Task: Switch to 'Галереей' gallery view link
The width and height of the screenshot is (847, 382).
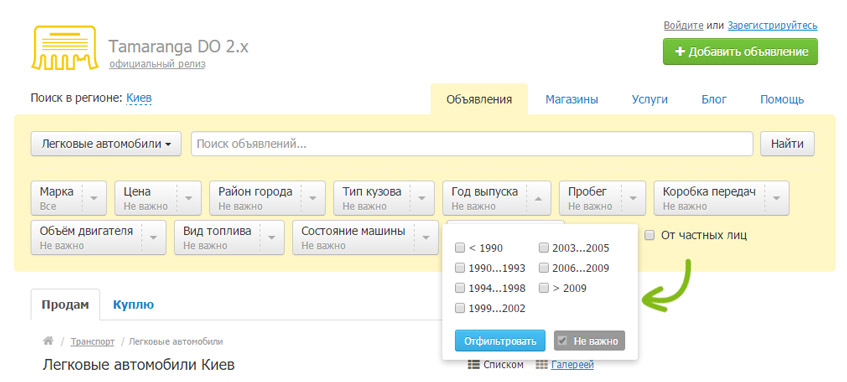Action: point(573,365)
